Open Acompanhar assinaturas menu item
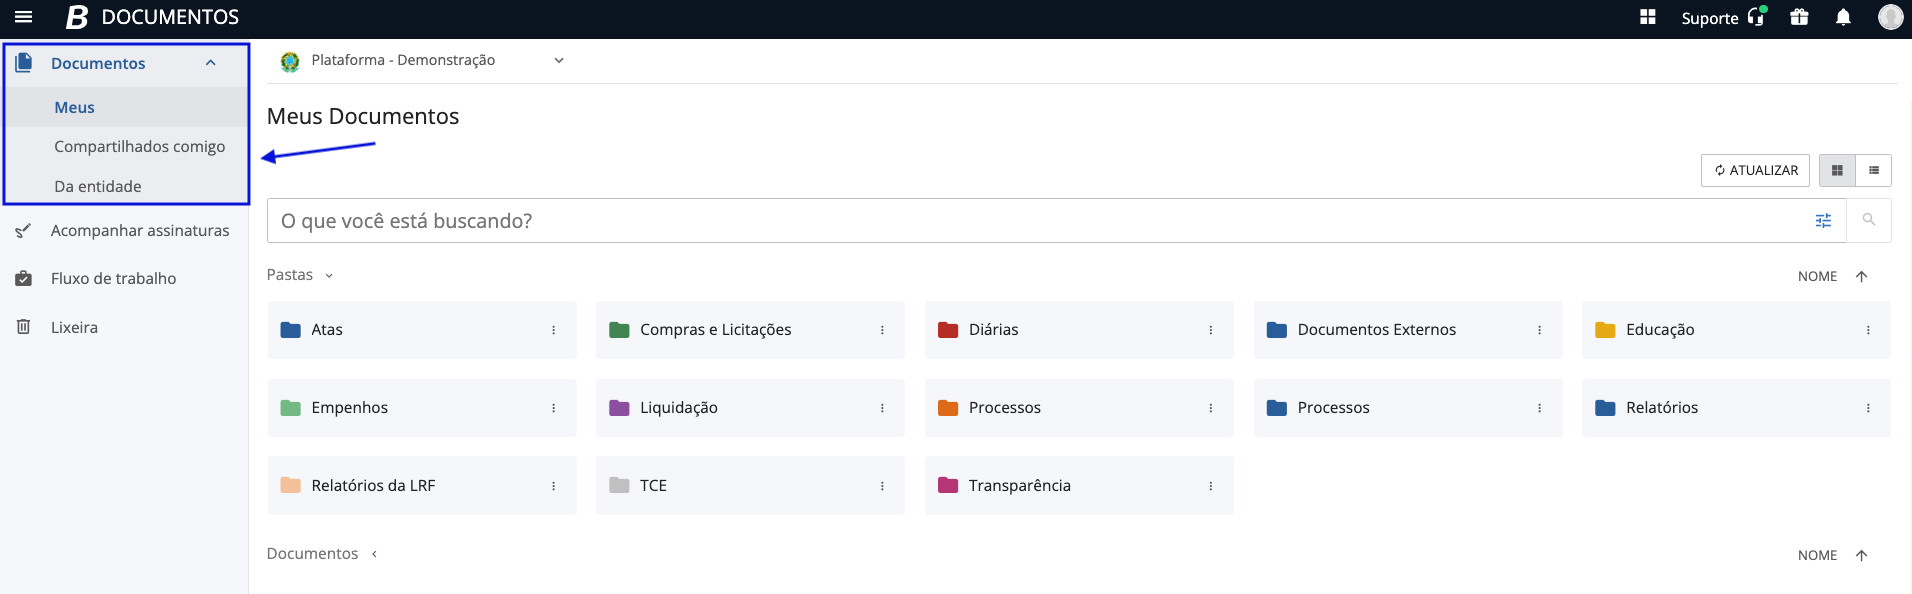The height and width of the screenshot is (594, 1912). (x=140, y=231)
